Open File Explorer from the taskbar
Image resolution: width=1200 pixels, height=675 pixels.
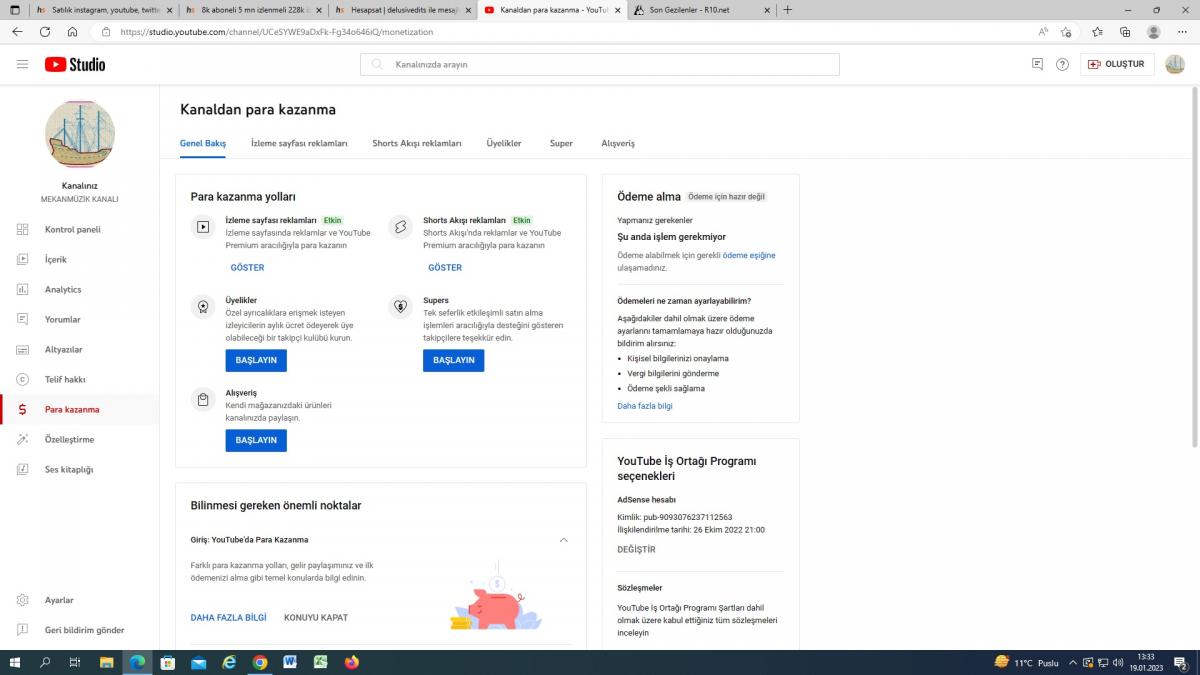(x=107, y=662)
